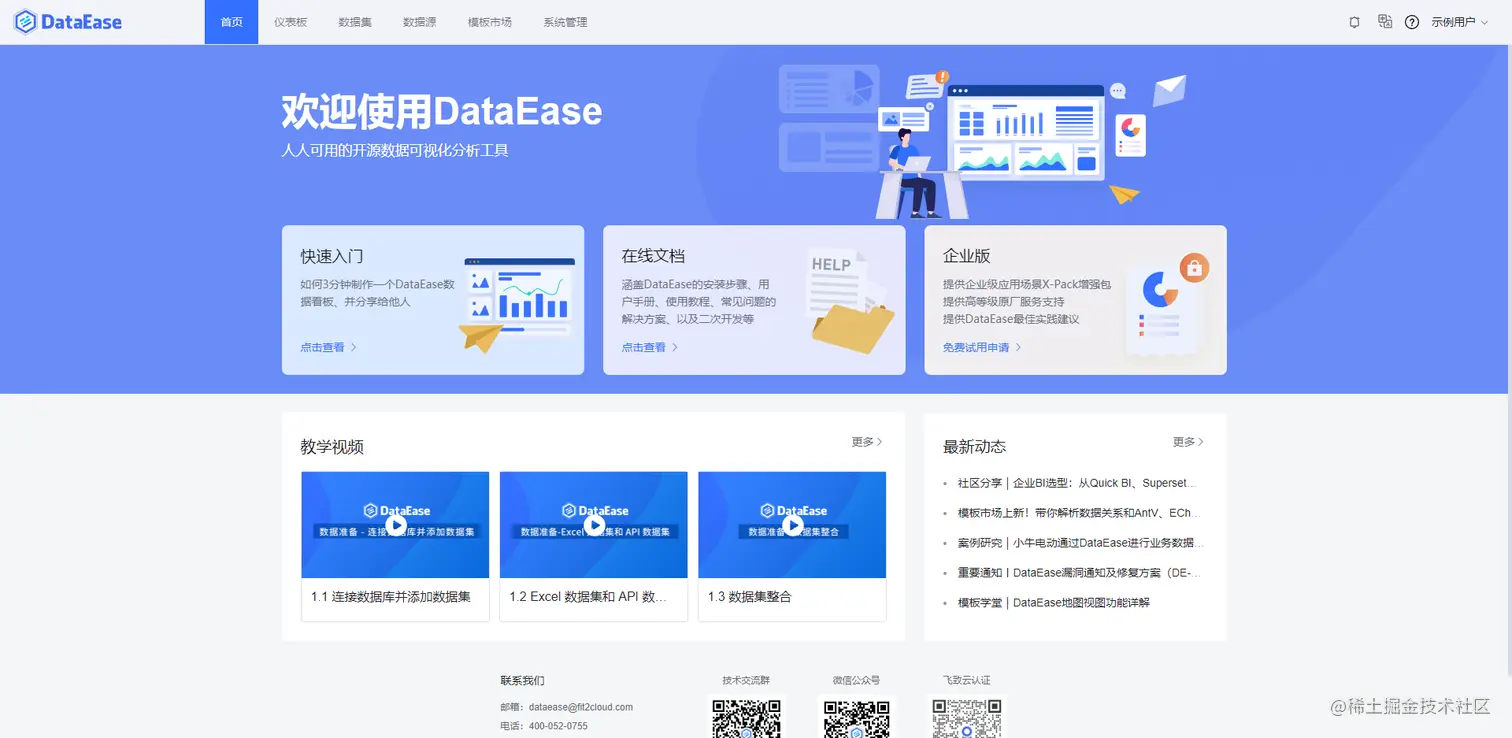Open 系统管理 in the top nav

[566, 22]
